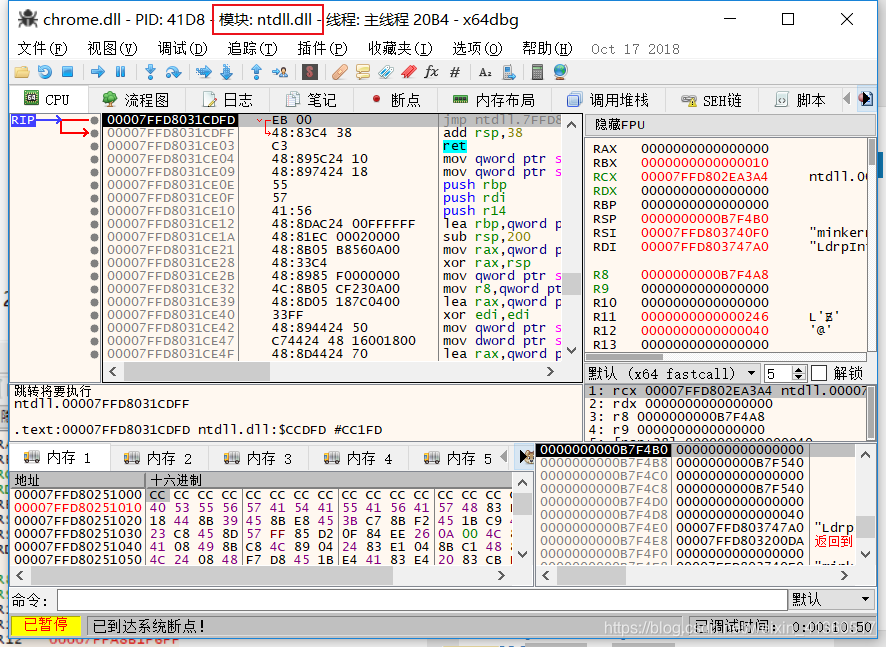Toggle breakpoint dot at 00007FFD8031CE04

94,159
